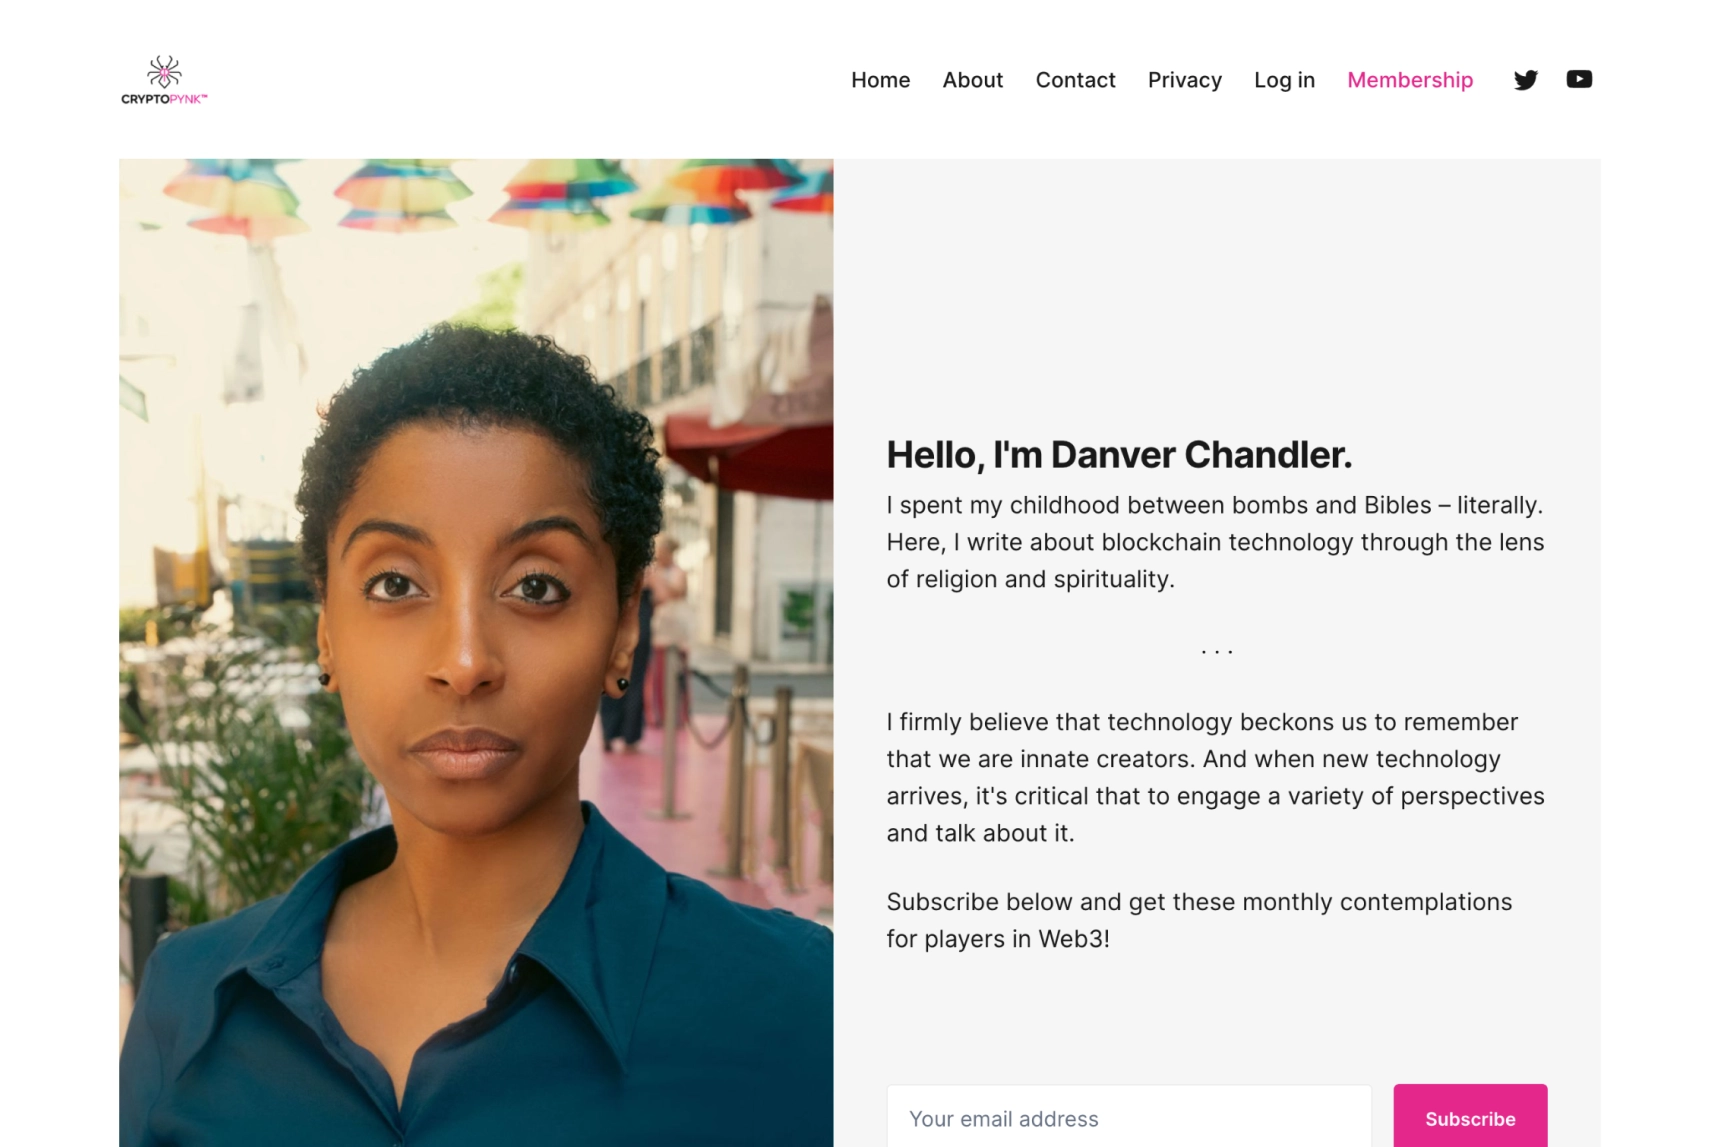Screen dimensions: 1720x1147
Task: Click the pink Subscribe button
Action: [1470, 1117]
